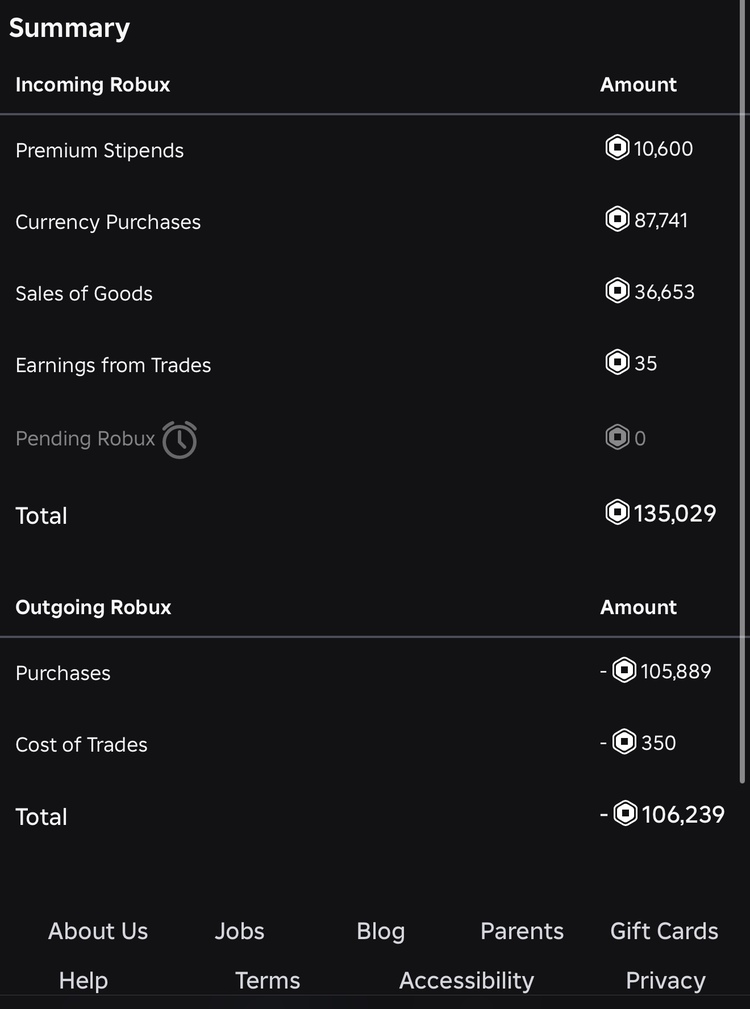
Task: Go to the Parents footer link
Action: (522, 931)
